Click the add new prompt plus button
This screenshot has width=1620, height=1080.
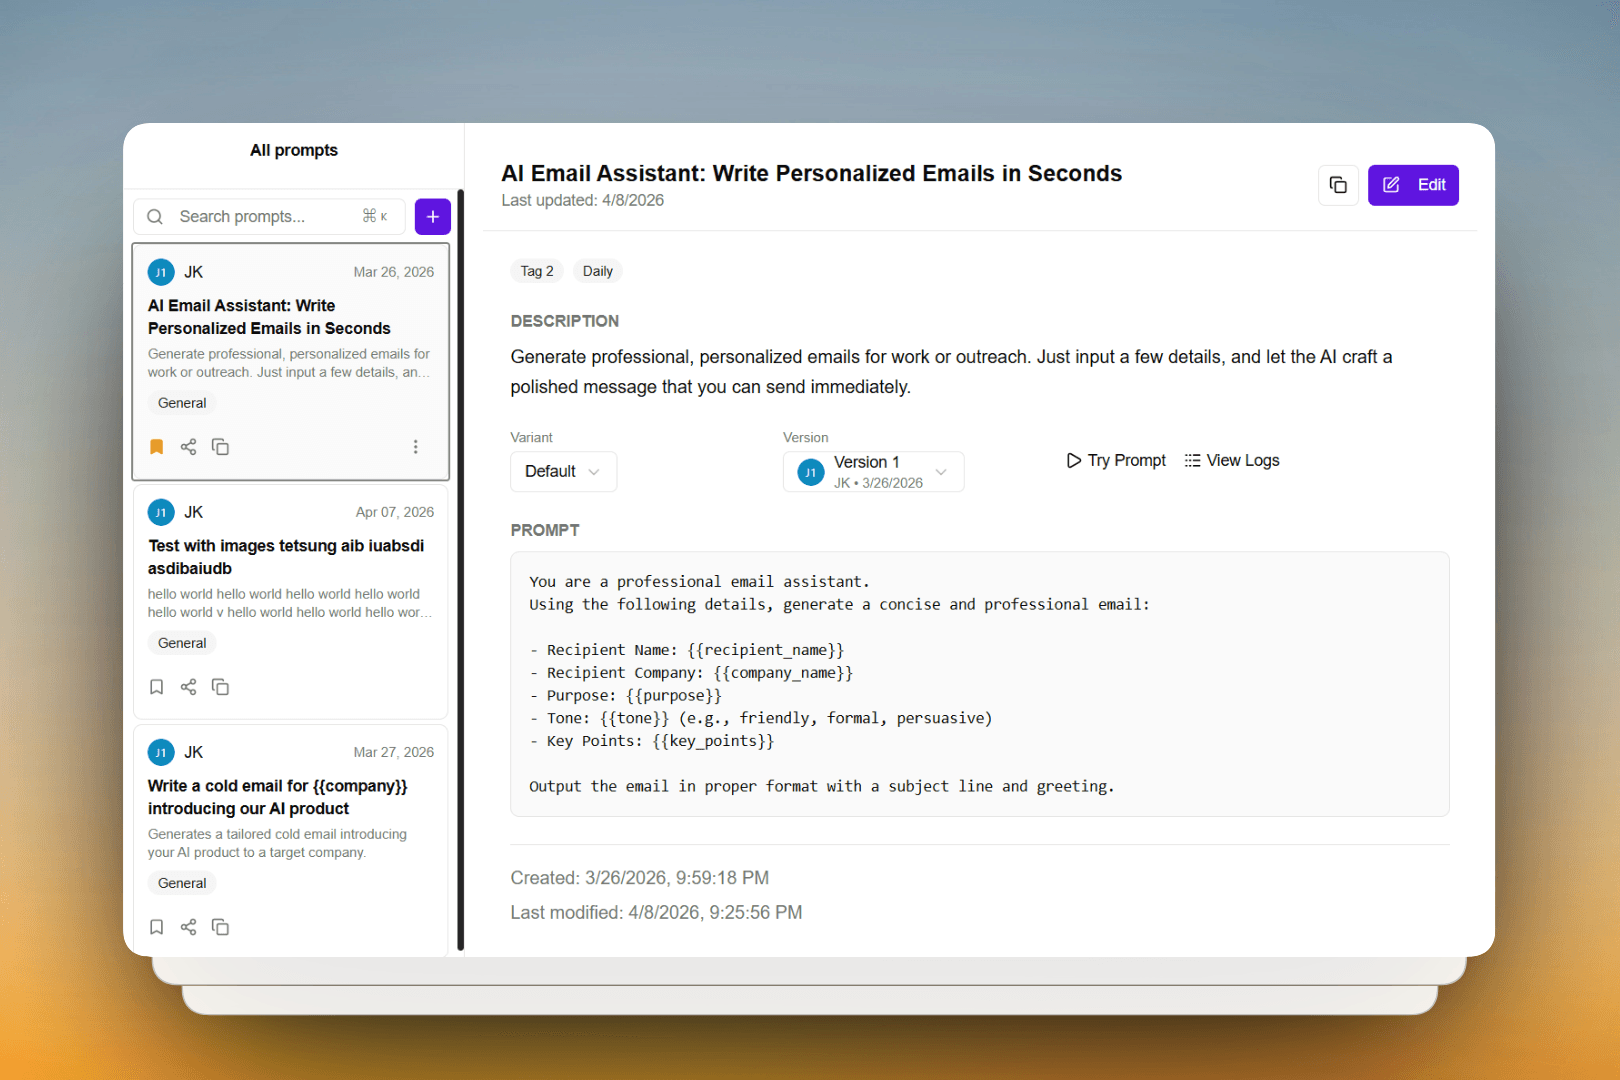tap(432, 217)
